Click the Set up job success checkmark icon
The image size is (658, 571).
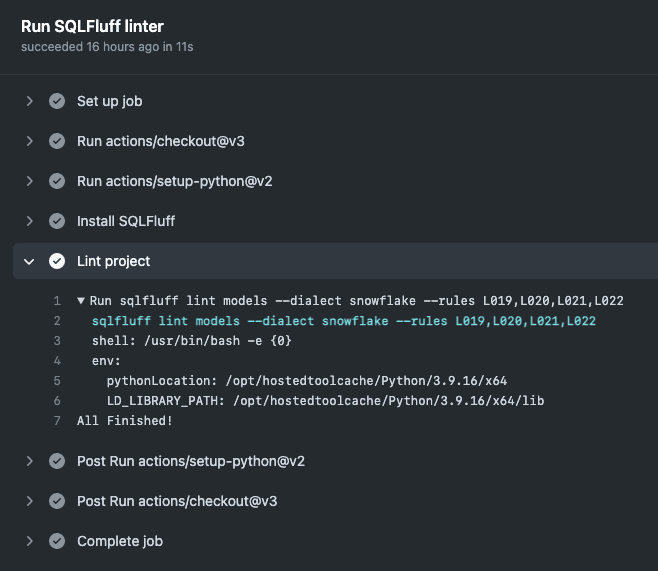coord(57,101)
